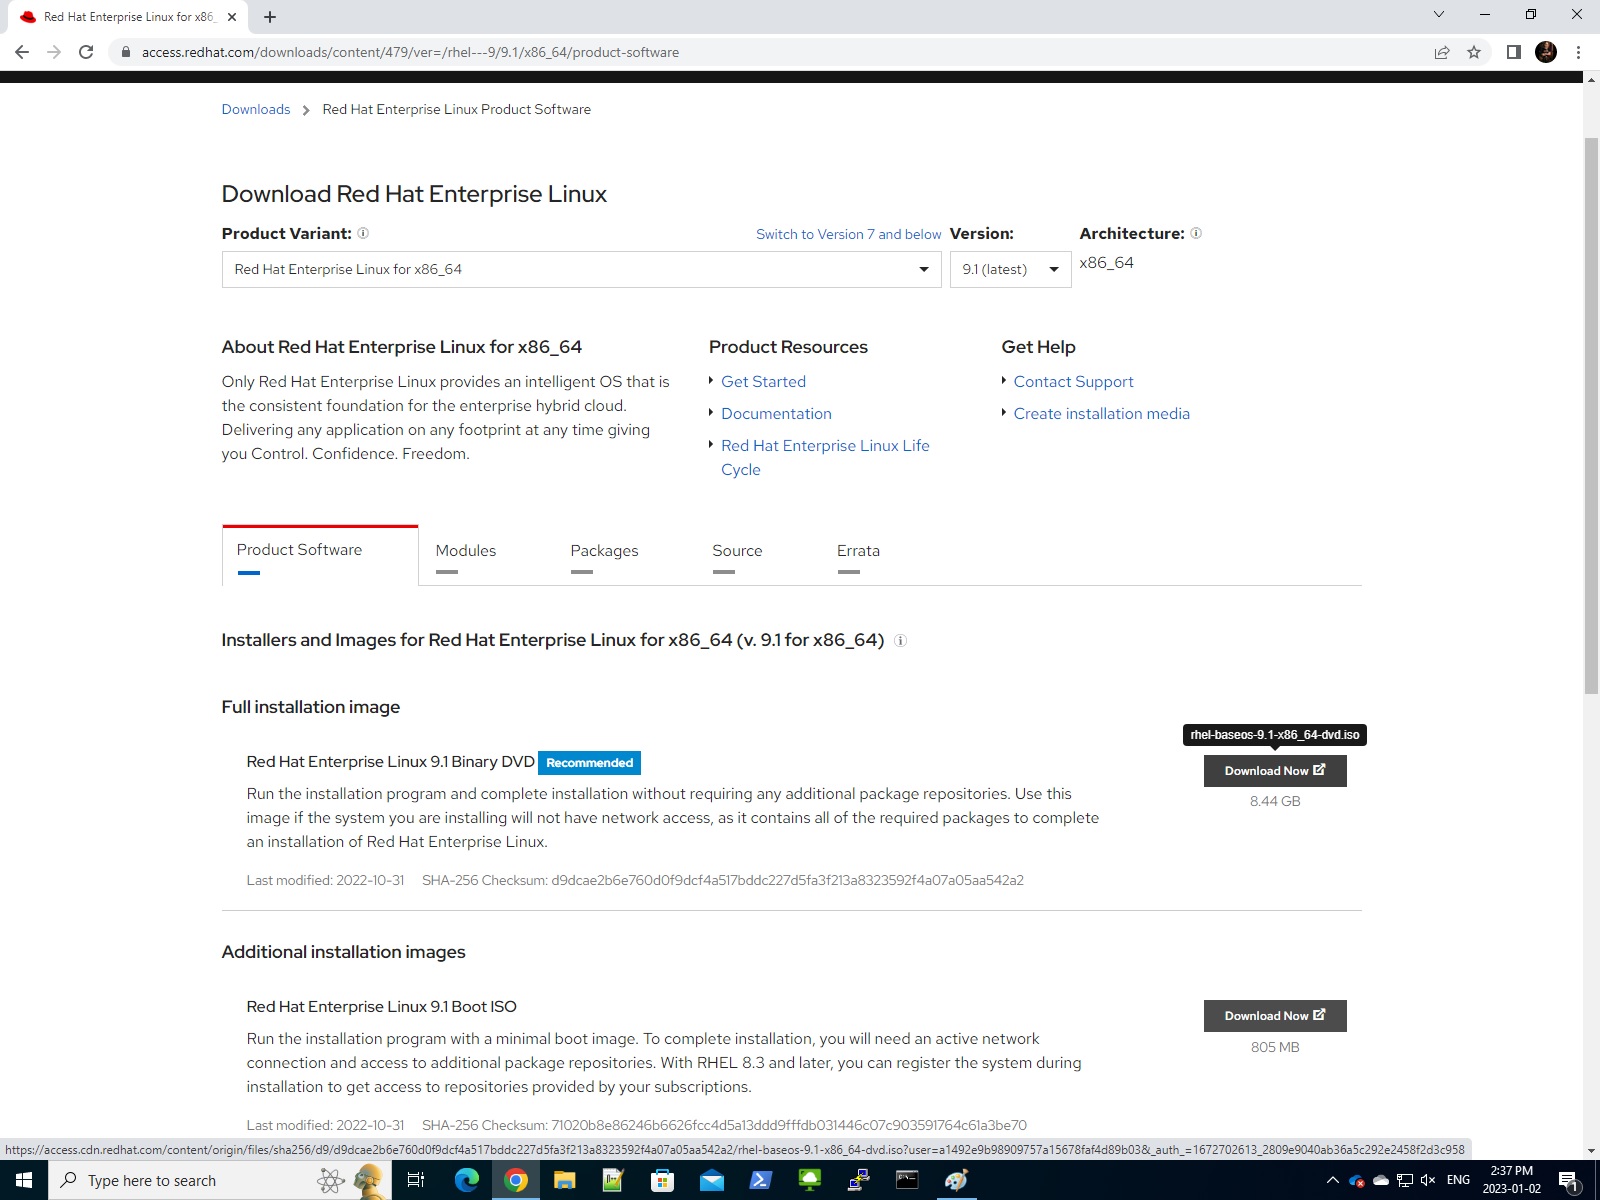This screenshot has width=1600, height=1200.
Task: Open Chrome three-dot menu
Action: [1578, 52]
